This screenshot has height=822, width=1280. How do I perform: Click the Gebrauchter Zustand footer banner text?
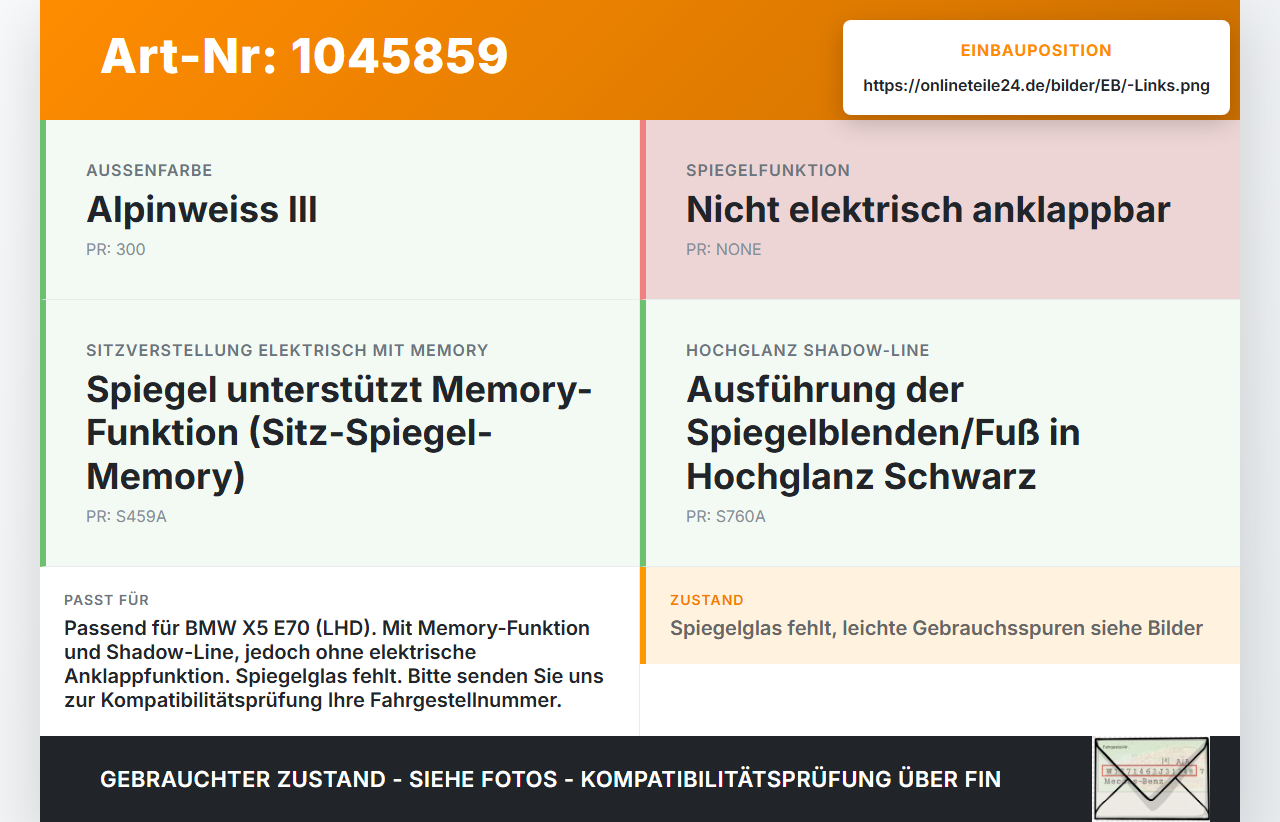coord(550,779)
